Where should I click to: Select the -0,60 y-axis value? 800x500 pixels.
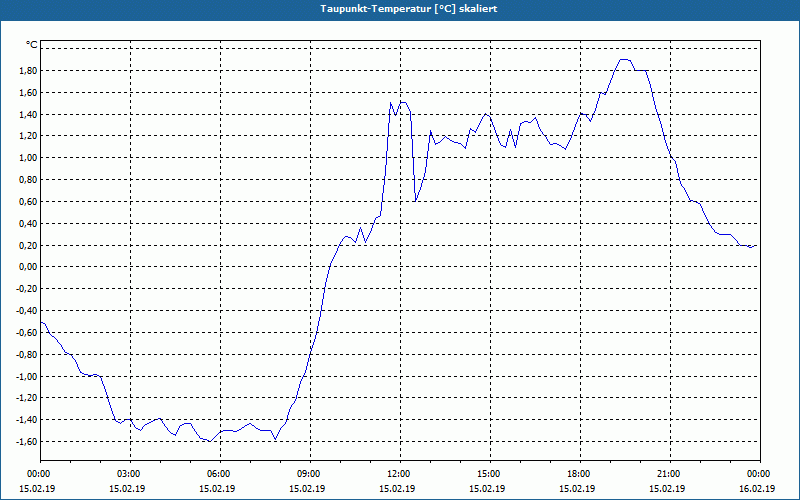click(x=27, y=333)
